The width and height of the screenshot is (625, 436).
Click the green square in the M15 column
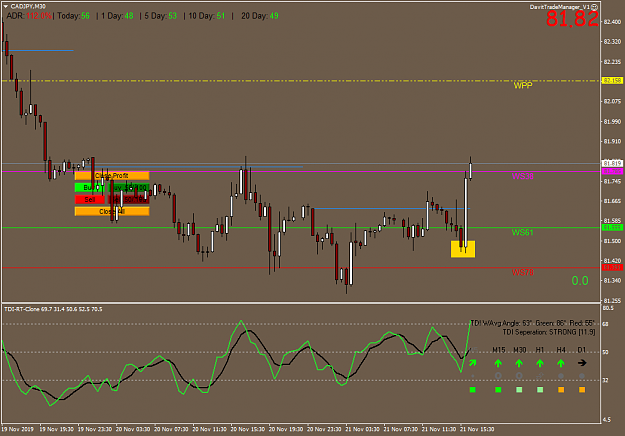pyautogui.click(x=498, y=390)
